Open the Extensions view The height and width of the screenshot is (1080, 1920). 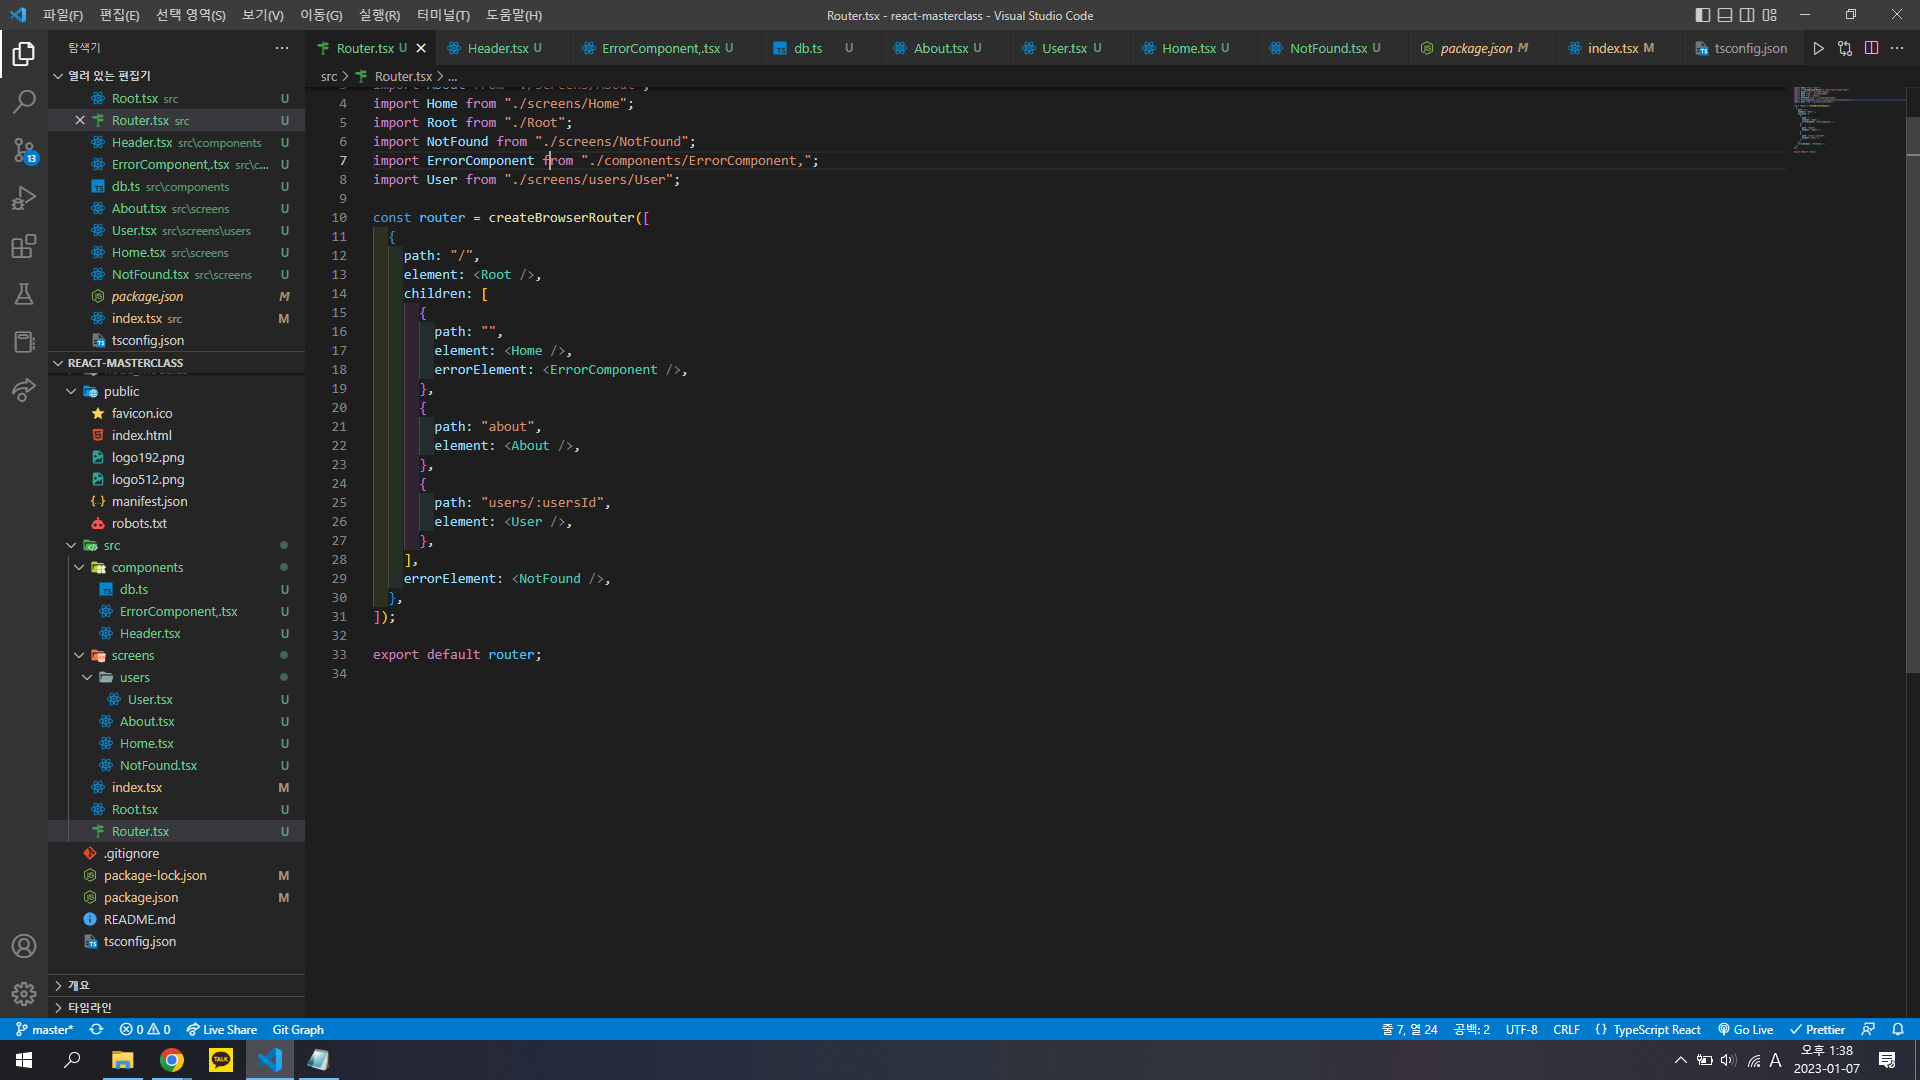pyautogui.click(x=24, y=246)
